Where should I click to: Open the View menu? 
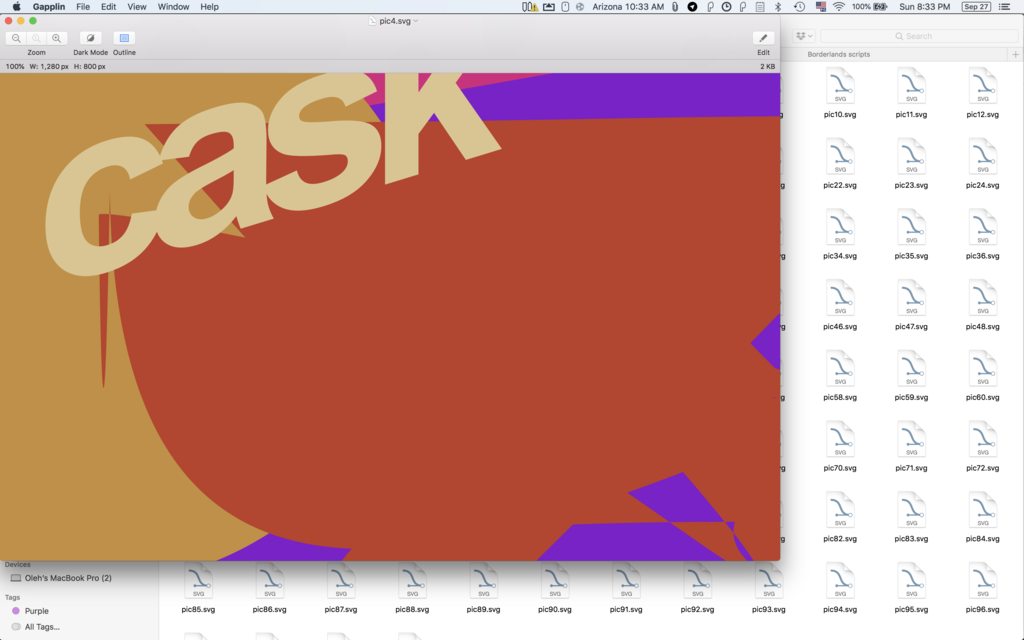pyautogui.click(x=136, y=7)
